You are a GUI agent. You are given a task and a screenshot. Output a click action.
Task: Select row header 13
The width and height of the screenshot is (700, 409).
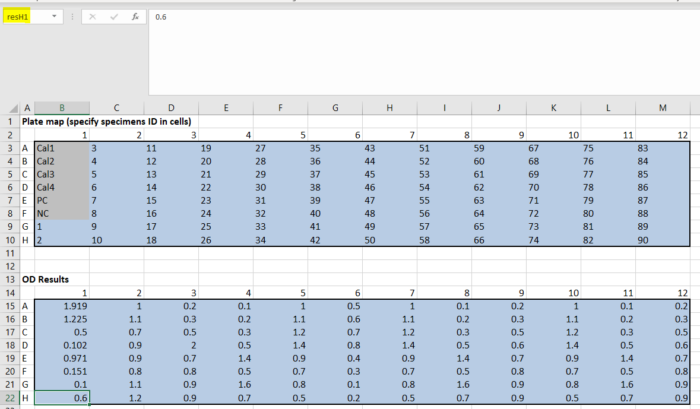click(10, 280)
